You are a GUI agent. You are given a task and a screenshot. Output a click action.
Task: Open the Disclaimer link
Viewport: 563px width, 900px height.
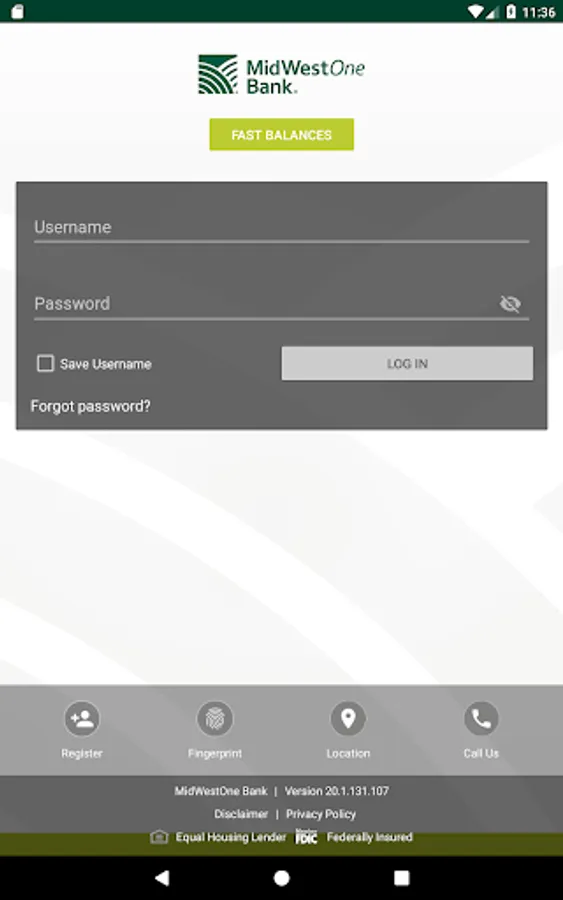[241, 814]
